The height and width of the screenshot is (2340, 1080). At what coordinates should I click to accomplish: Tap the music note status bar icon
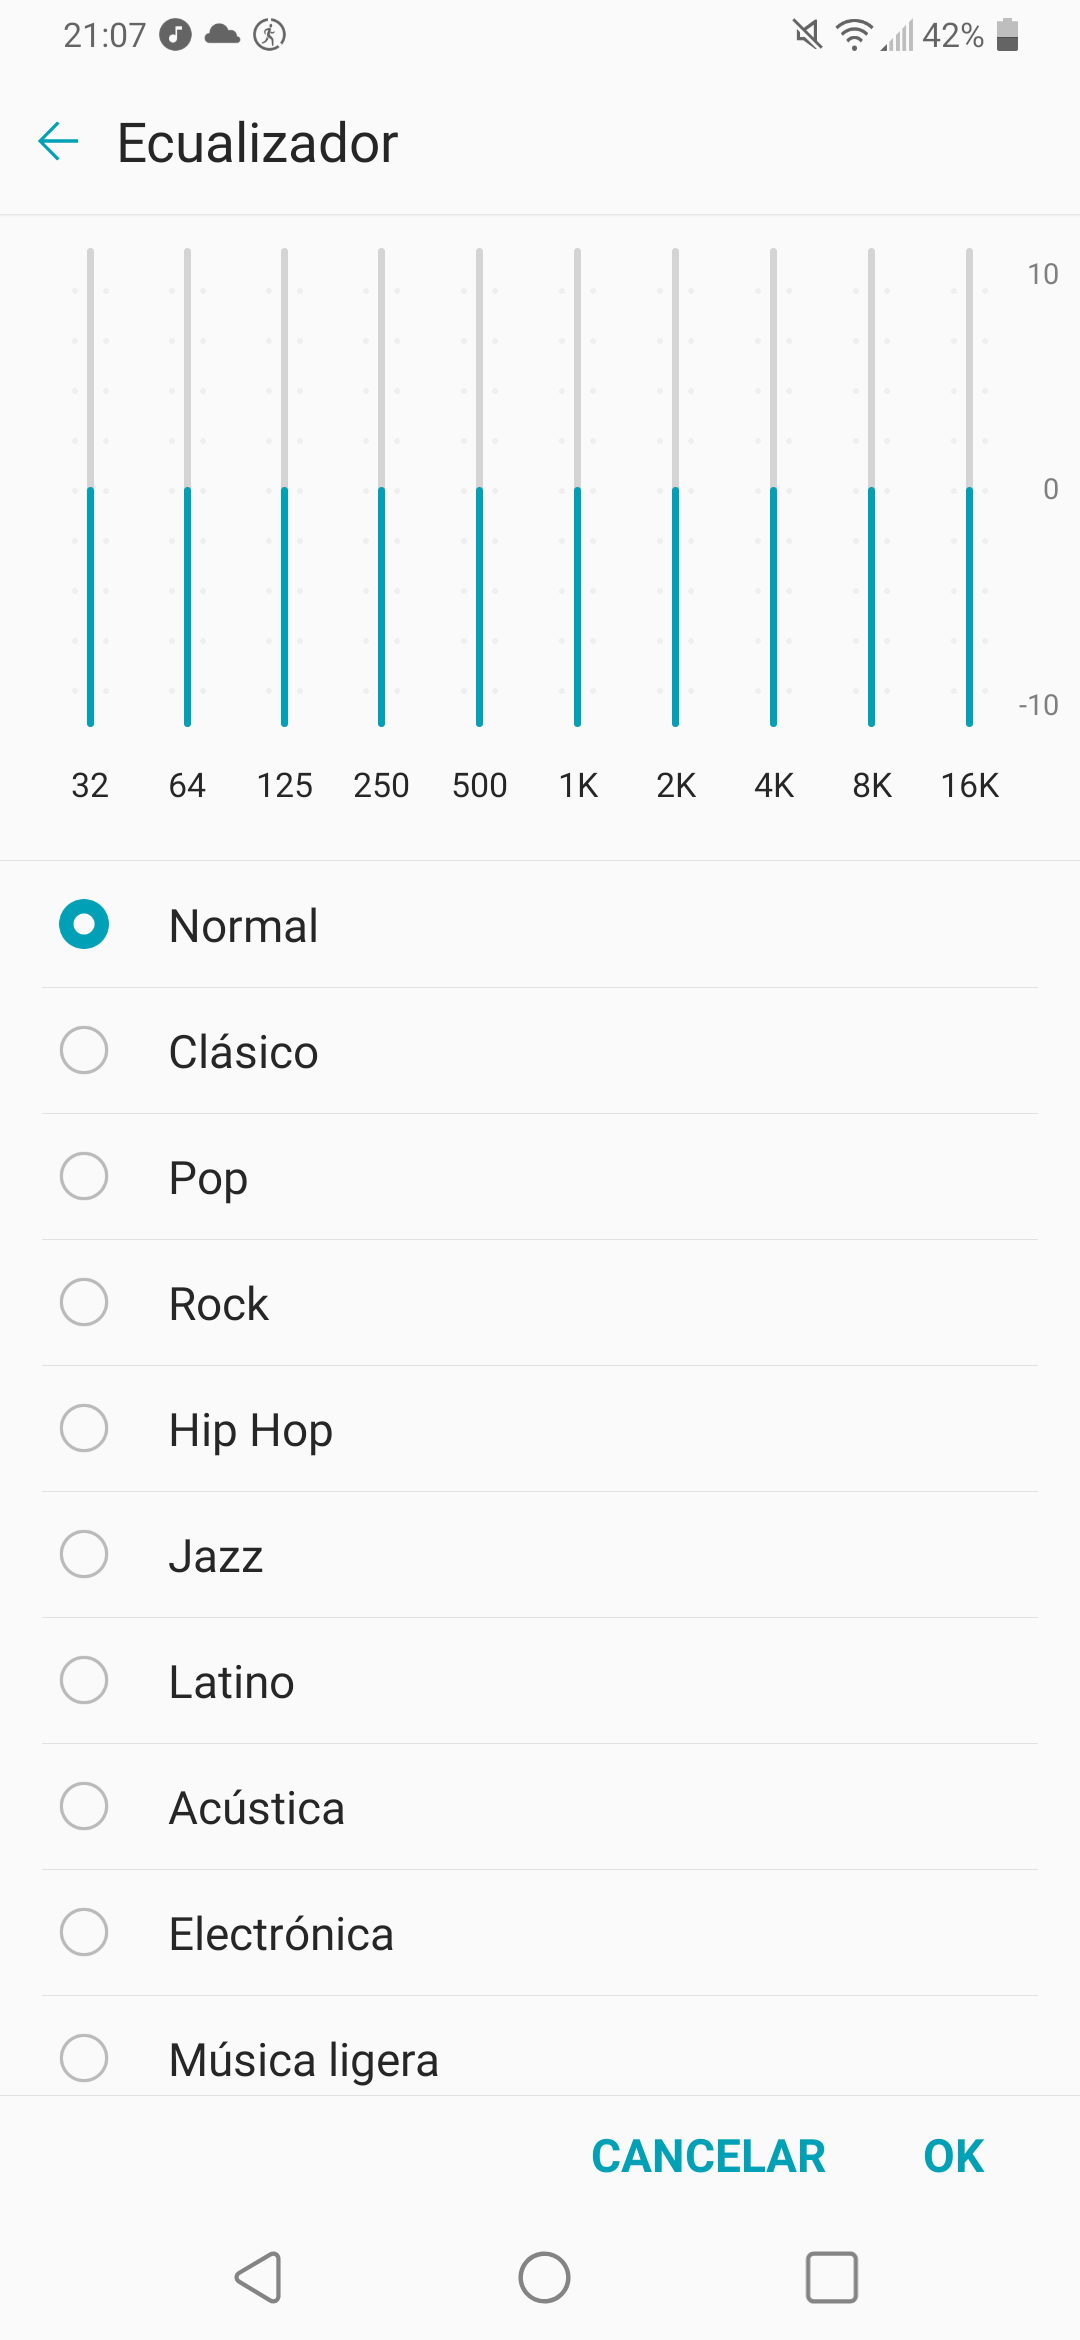pos(176,35)
